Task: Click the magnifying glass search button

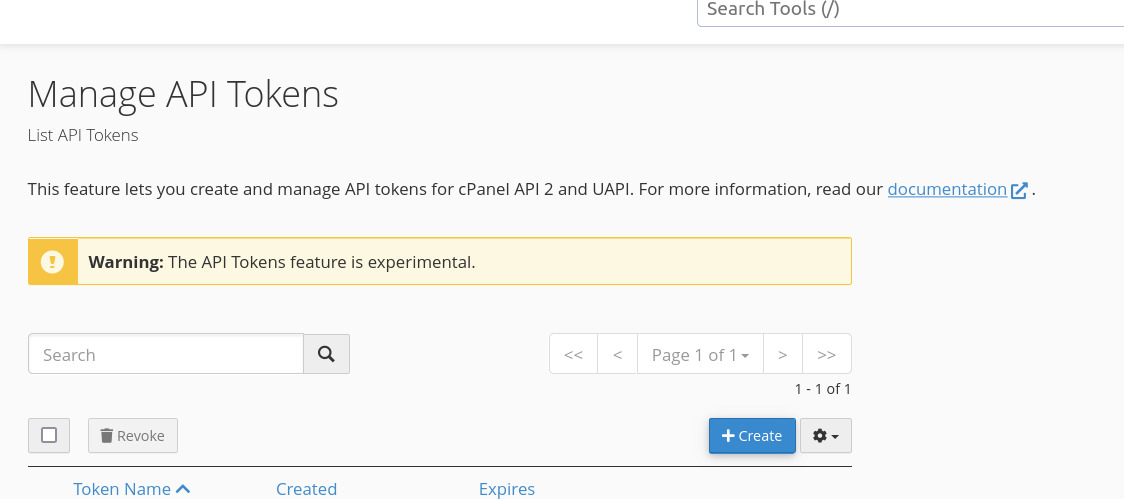Action: coord(326,354)
